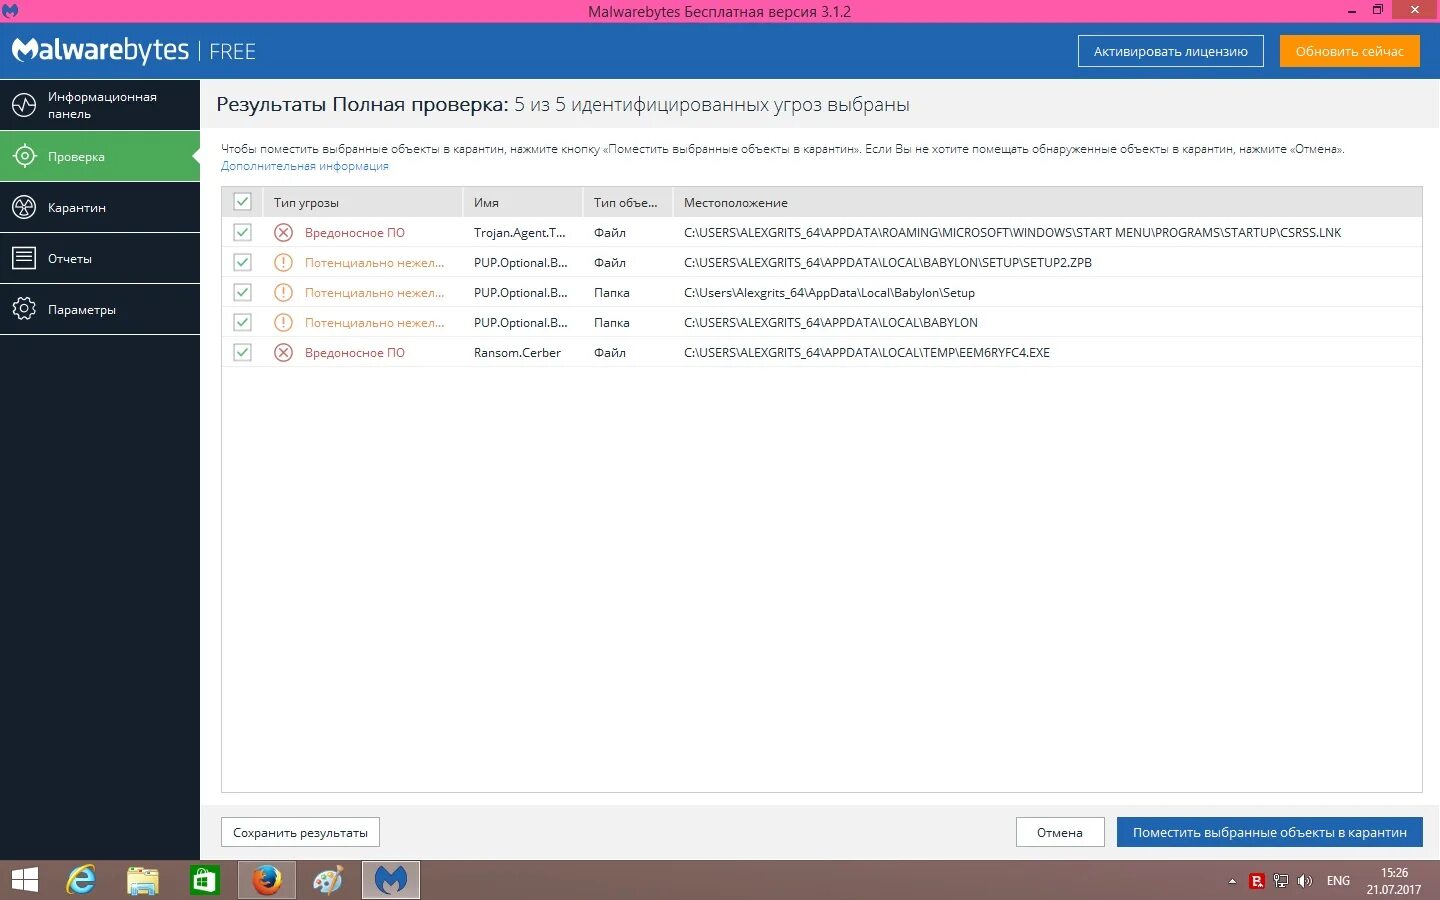The width and height of the screenshot is (1440, 900).
Task: Click the red malware icon on Ransom.Cerber row
Action: click(x=284, y=352)
